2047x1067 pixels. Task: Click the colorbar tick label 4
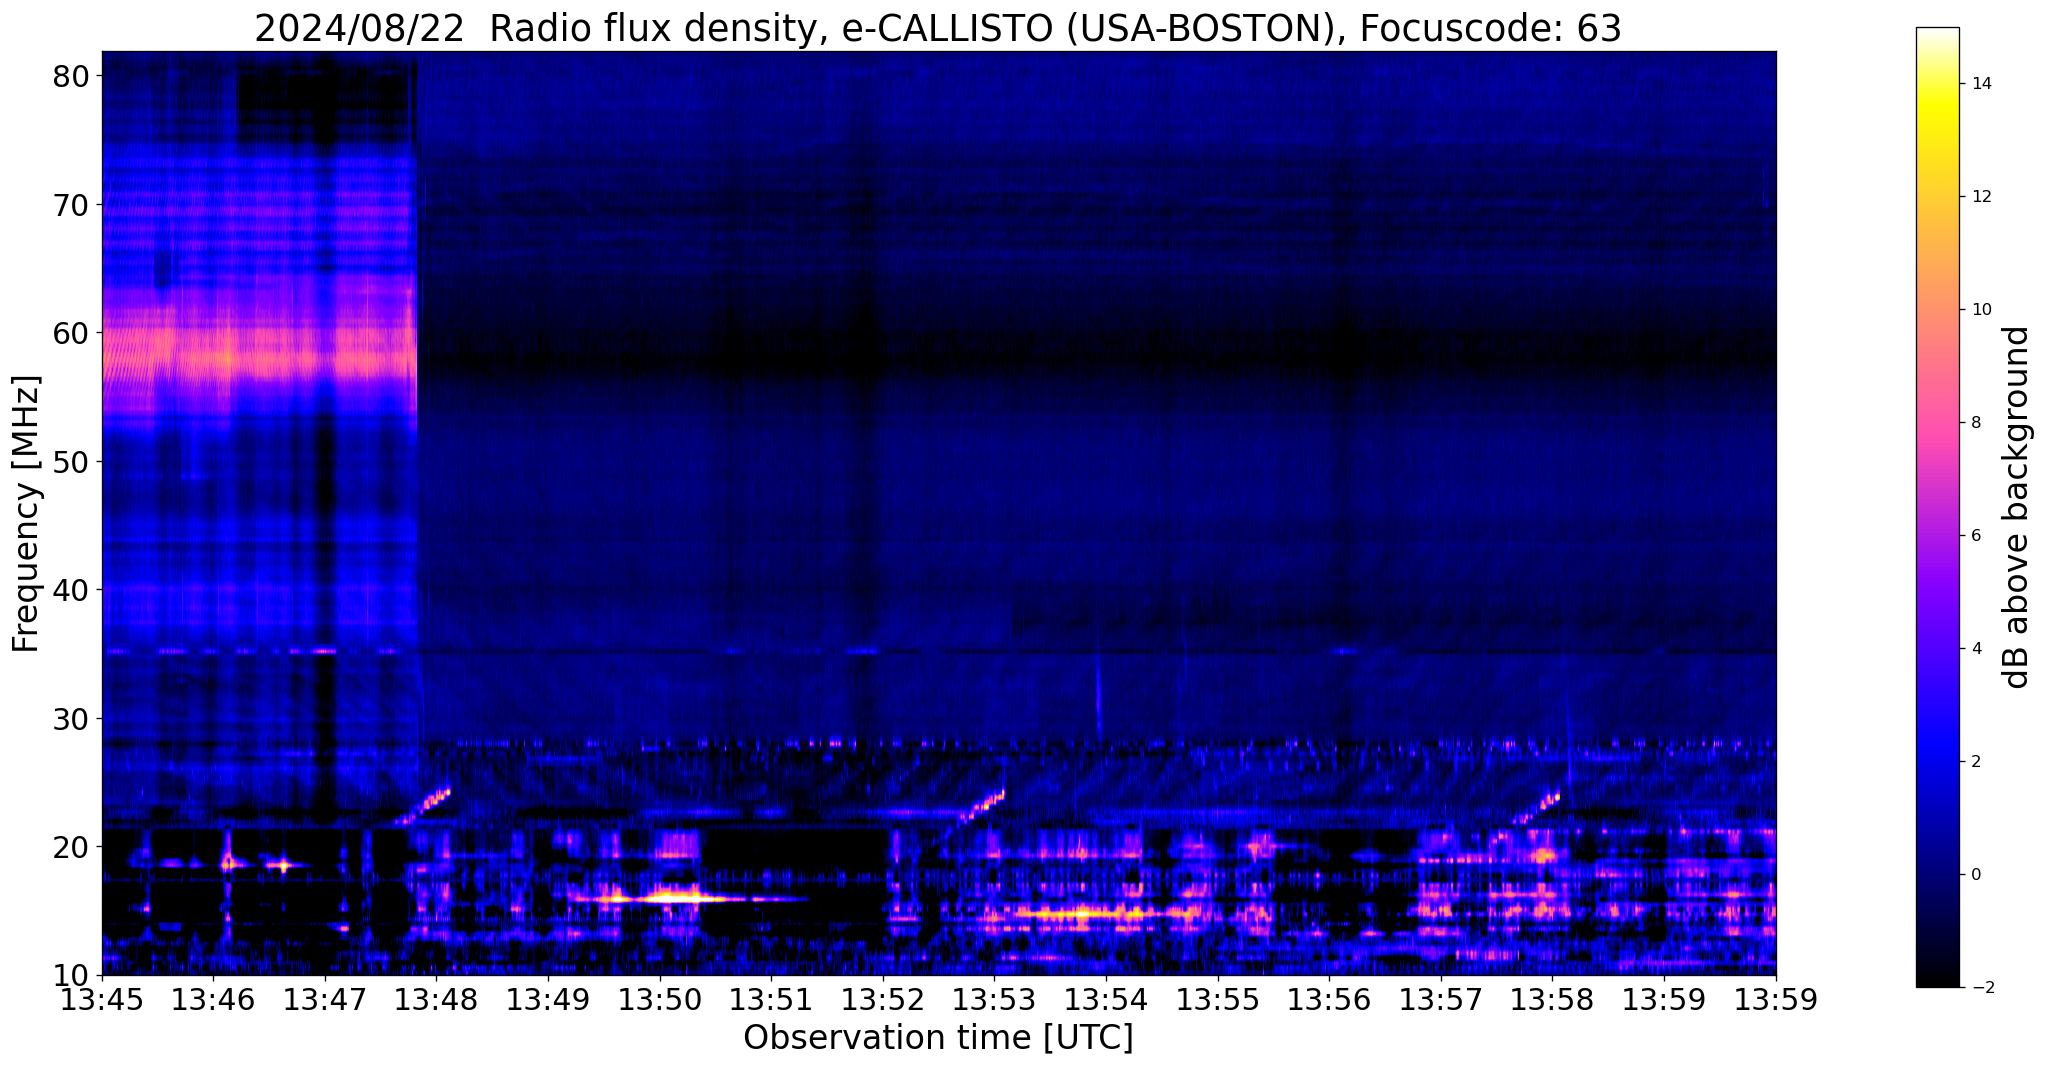tap(1976, 649)
